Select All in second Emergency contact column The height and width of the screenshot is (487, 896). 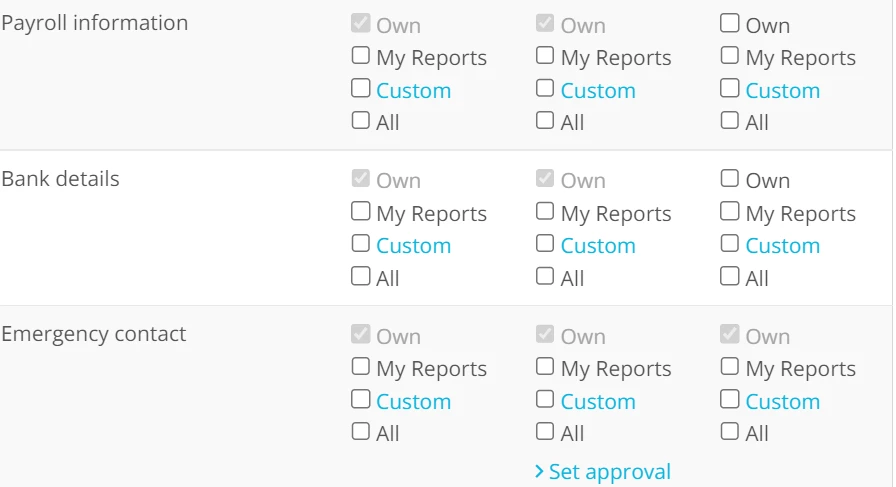tap(545, 431)
